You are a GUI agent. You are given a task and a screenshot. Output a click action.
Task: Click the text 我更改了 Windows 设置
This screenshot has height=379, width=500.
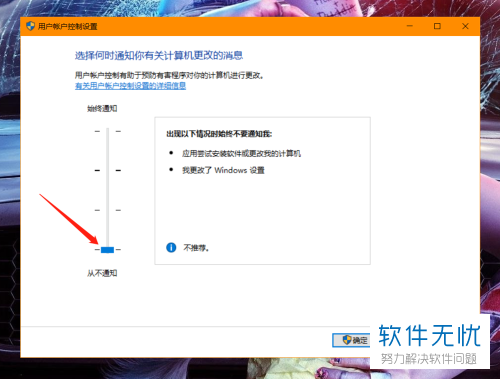point(223,170)
